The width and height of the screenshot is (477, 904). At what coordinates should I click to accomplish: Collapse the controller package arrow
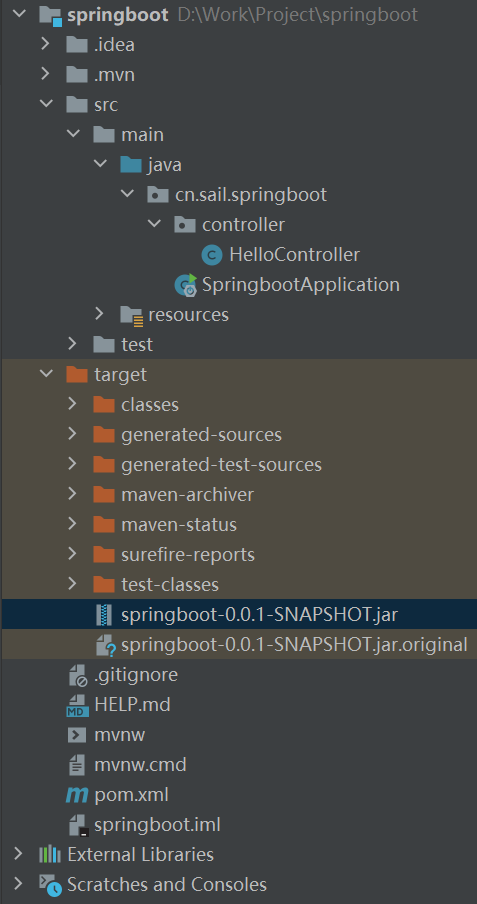[154, 224]
